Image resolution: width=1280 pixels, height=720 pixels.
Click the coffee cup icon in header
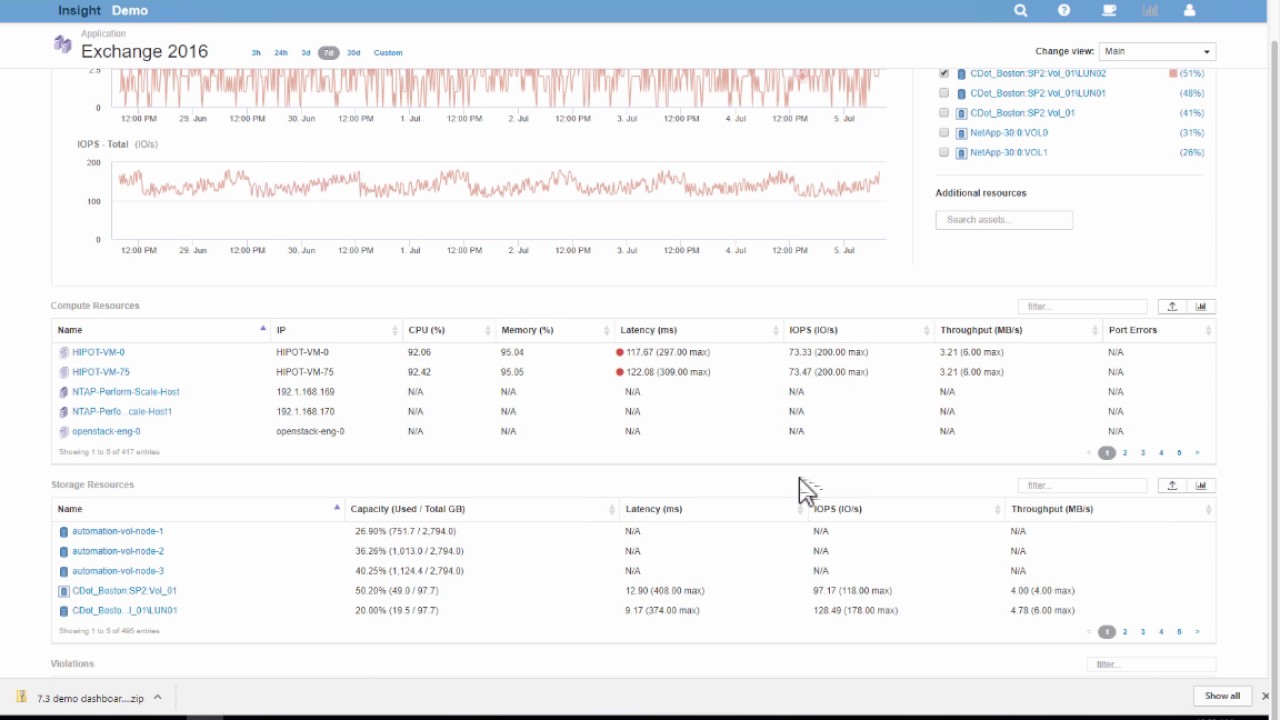[1108, 10]
